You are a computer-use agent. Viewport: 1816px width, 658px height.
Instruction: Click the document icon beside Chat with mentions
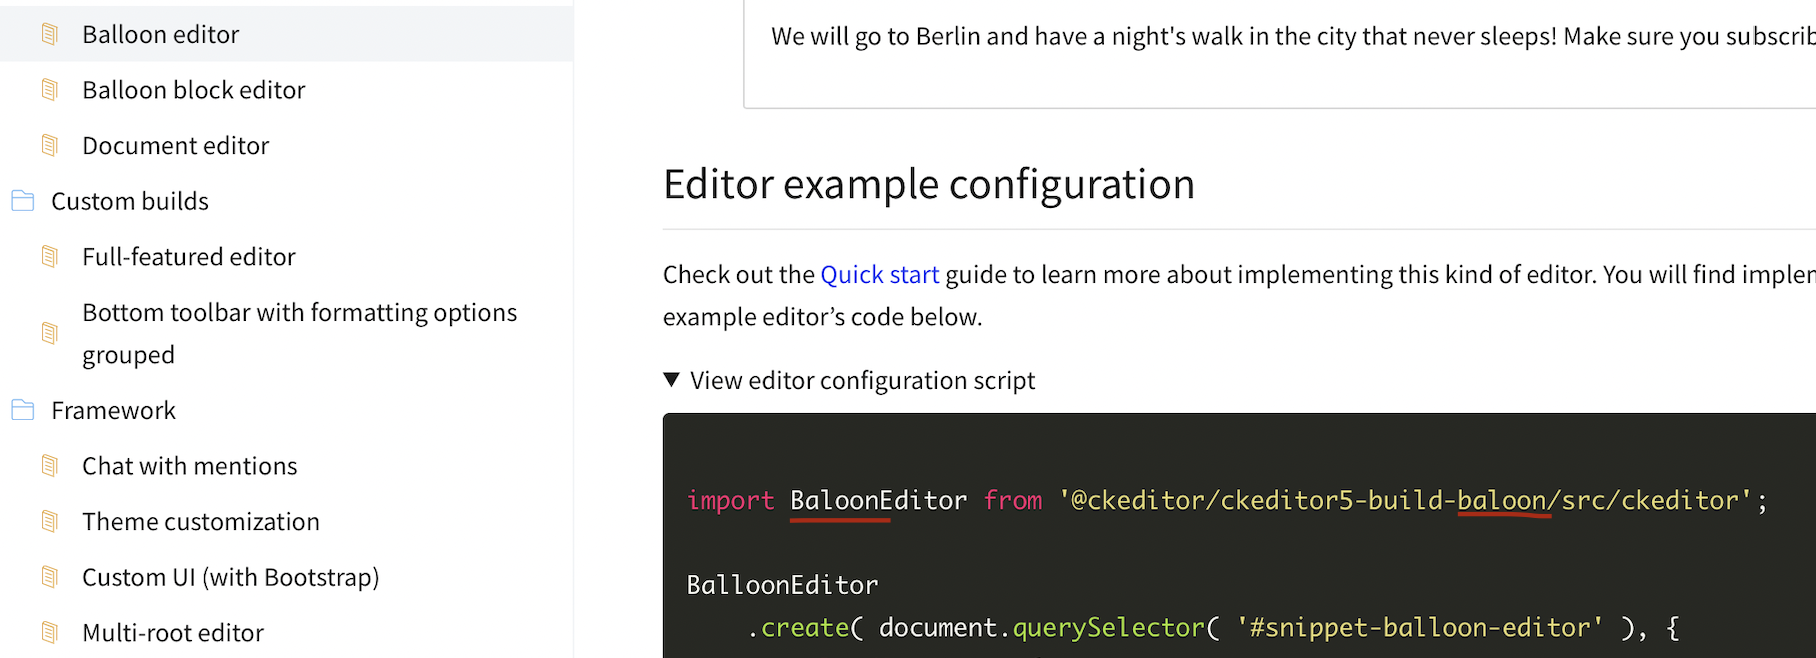pyautogui.click(x=48, y=465)
